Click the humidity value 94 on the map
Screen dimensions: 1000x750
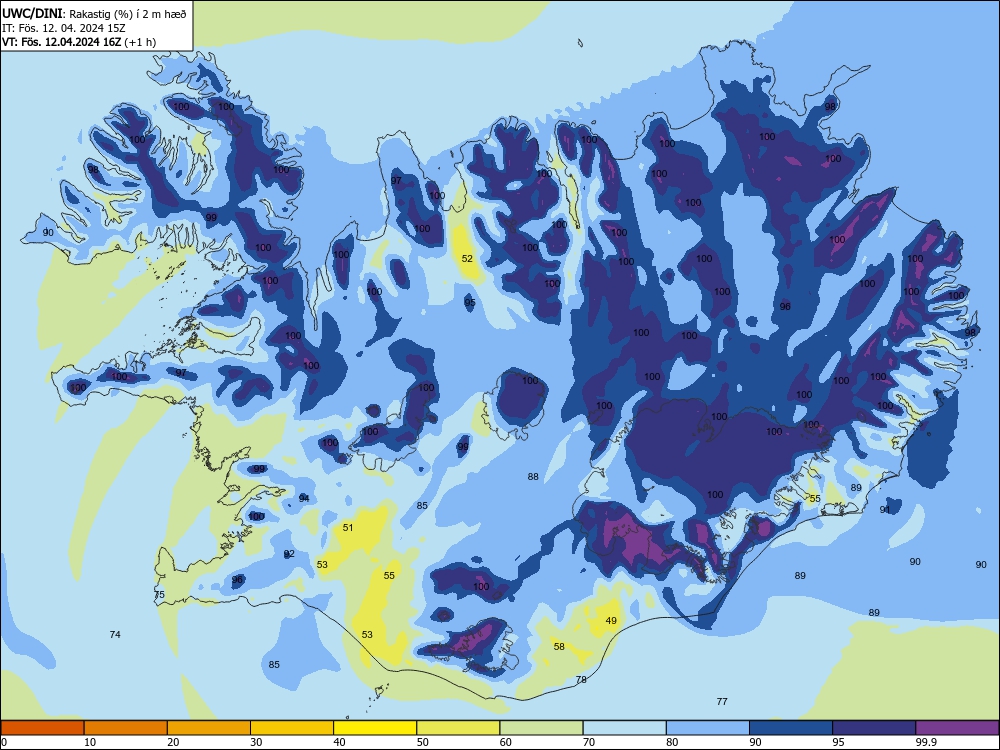(304, 498)
